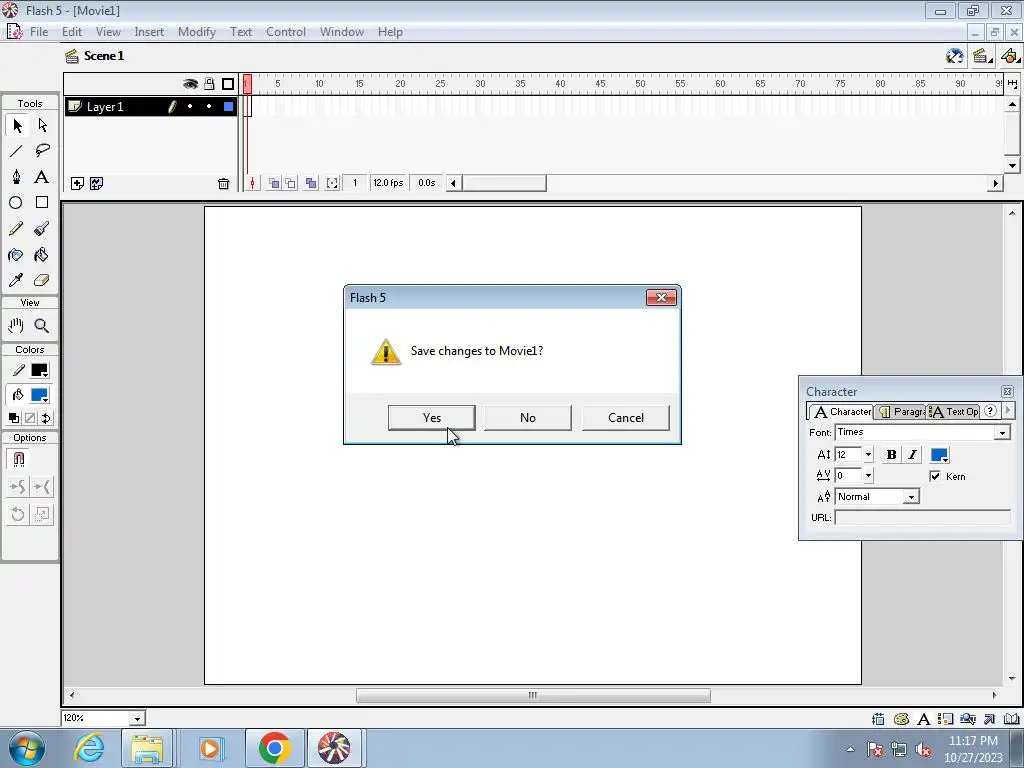Click the Delete Layer trash icon
The height and width of the screenshot is (768, 1024).
point(223,184)
